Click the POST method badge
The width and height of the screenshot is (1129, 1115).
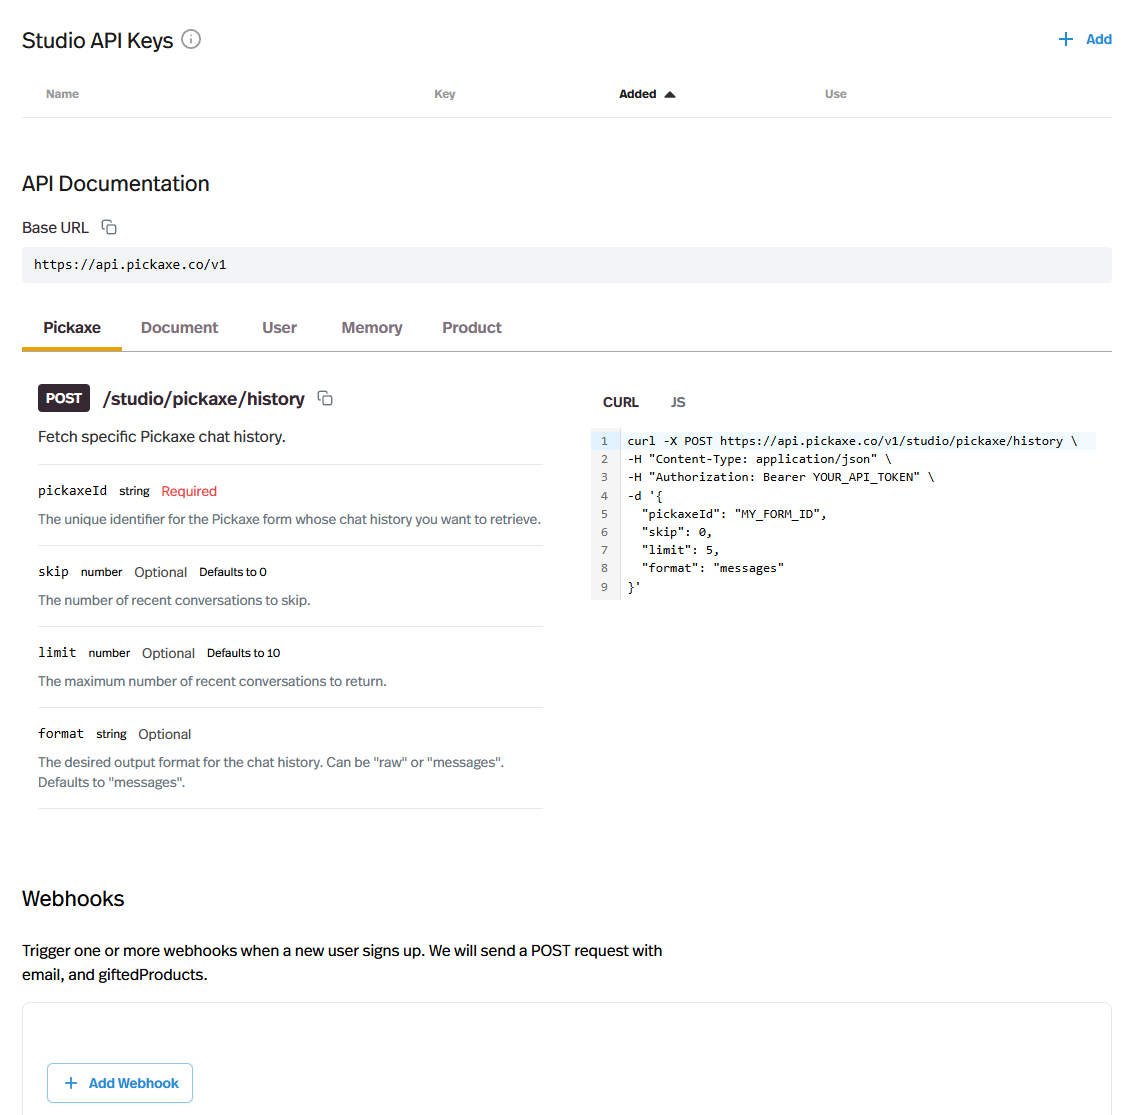[x=64, y=398]
